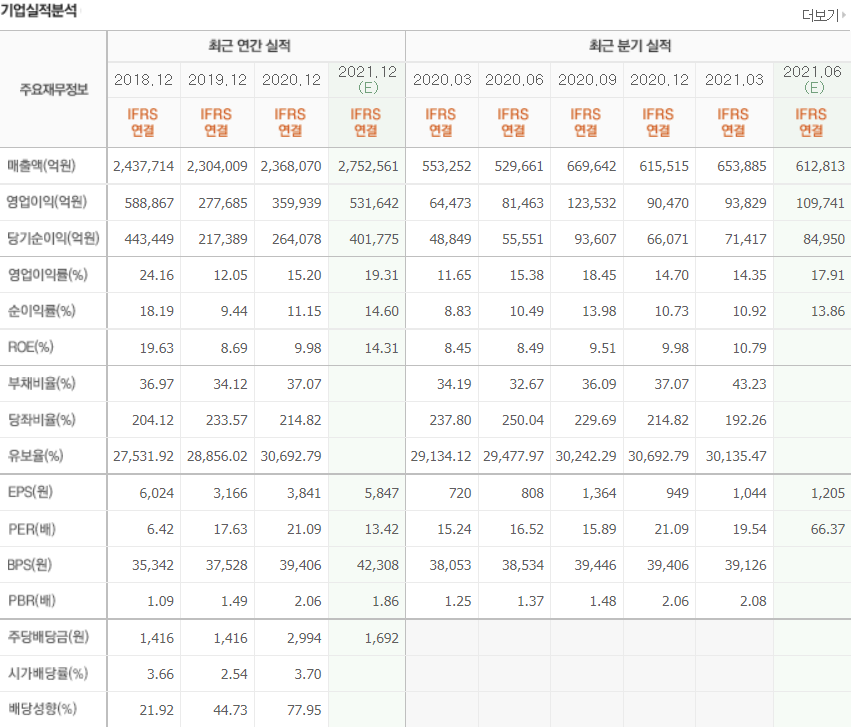Select the 2020.06 quarterly column header
This screenshot has height=727, width=856.
coord(514,80)
